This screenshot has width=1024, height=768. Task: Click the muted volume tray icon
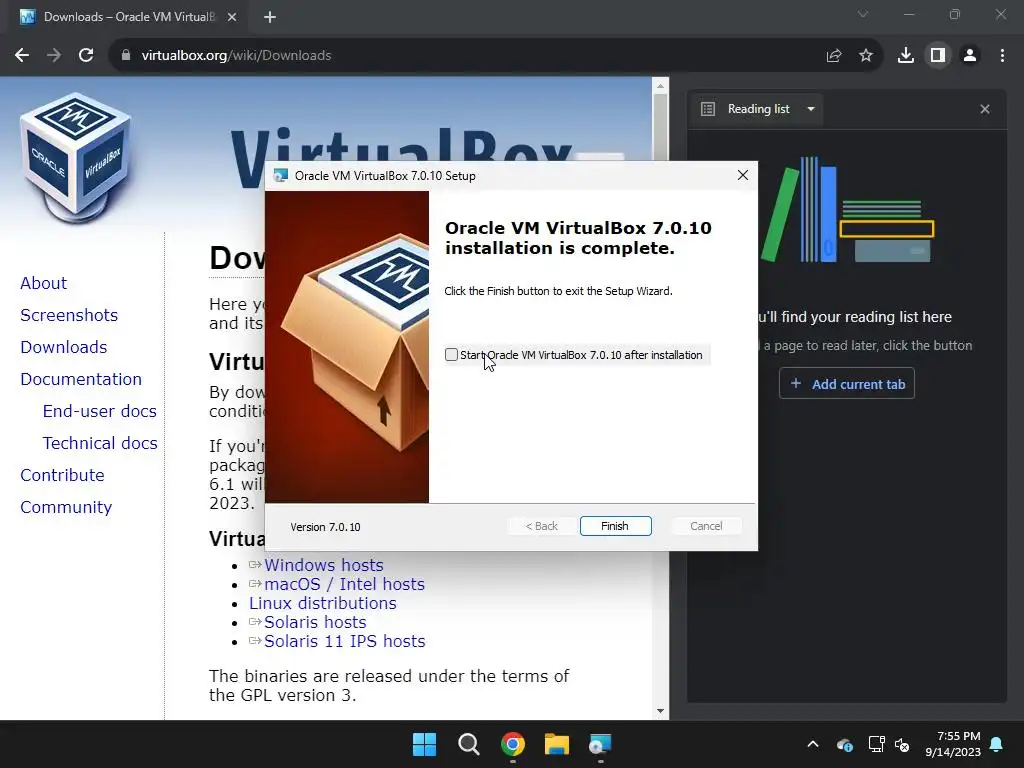[902, 744]
